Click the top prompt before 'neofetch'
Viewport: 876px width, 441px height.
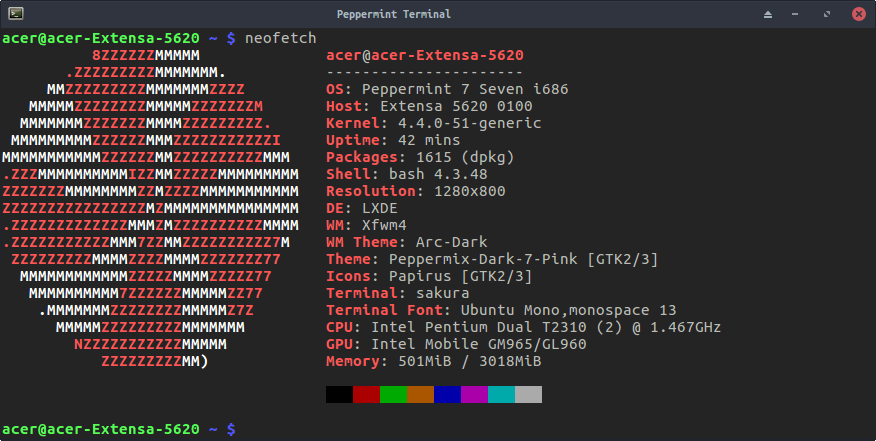click(119, 38)
